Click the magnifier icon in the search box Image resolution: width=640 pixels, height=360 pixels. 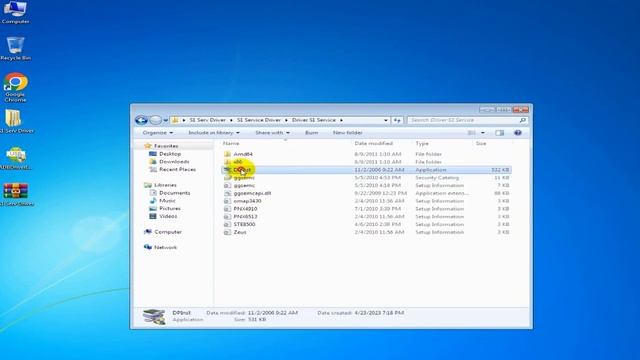coord(522,120)
